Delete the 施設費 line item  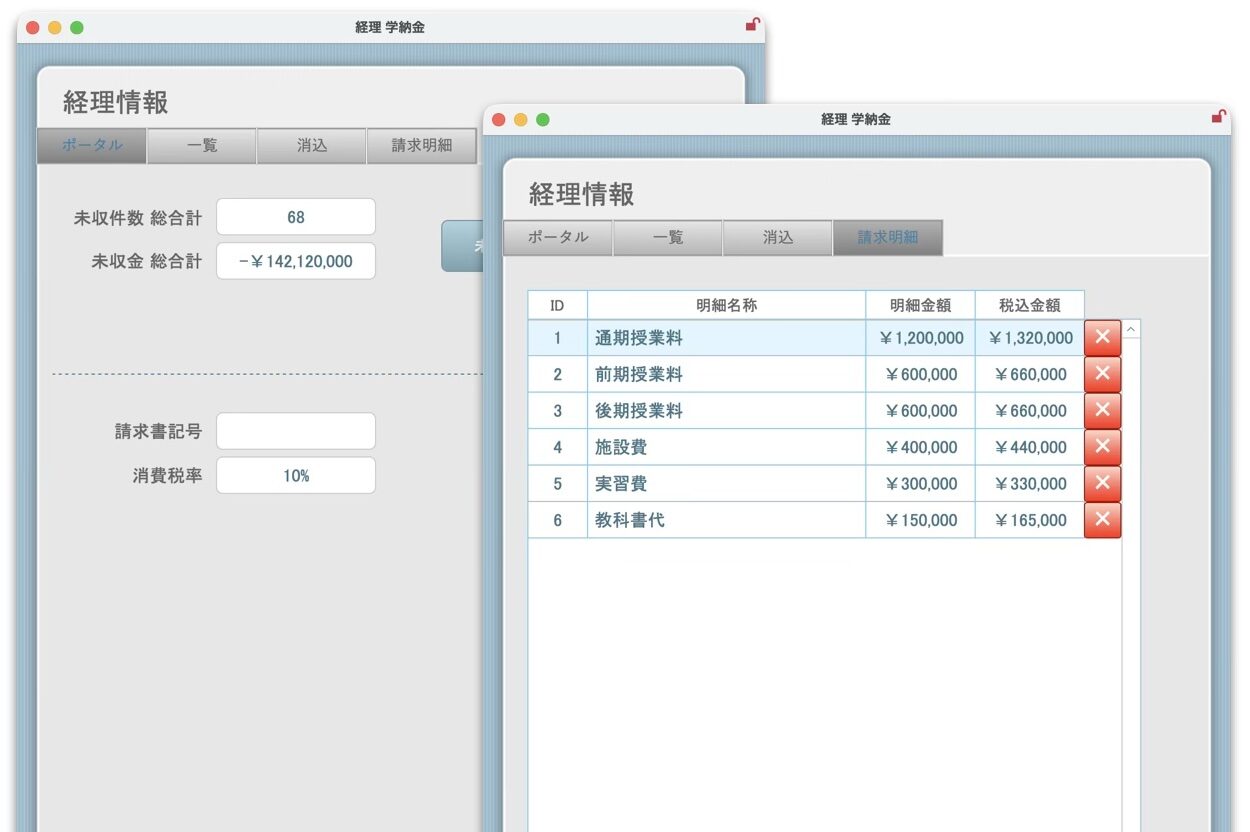[1101, 446]
